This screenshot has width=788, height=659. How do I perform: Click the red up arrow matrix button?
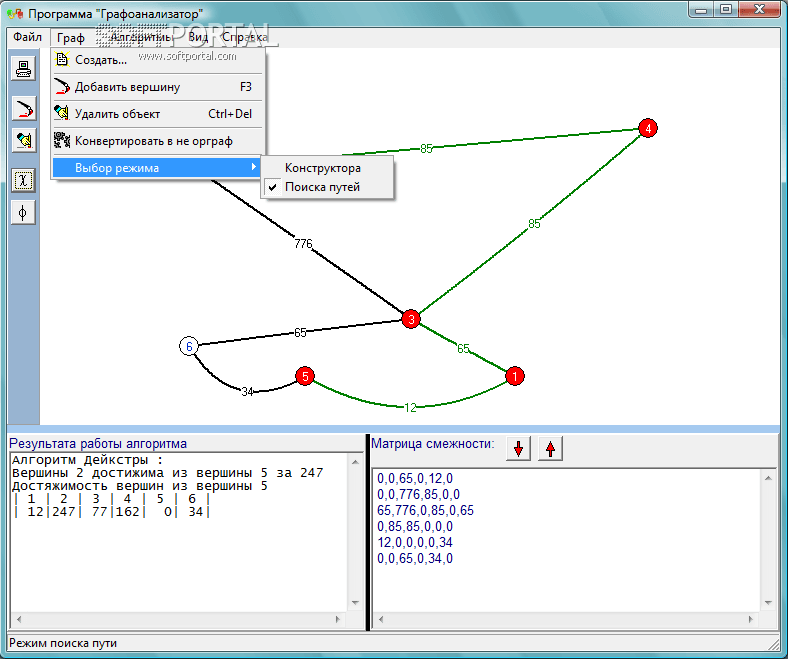(x=550, y=448)
